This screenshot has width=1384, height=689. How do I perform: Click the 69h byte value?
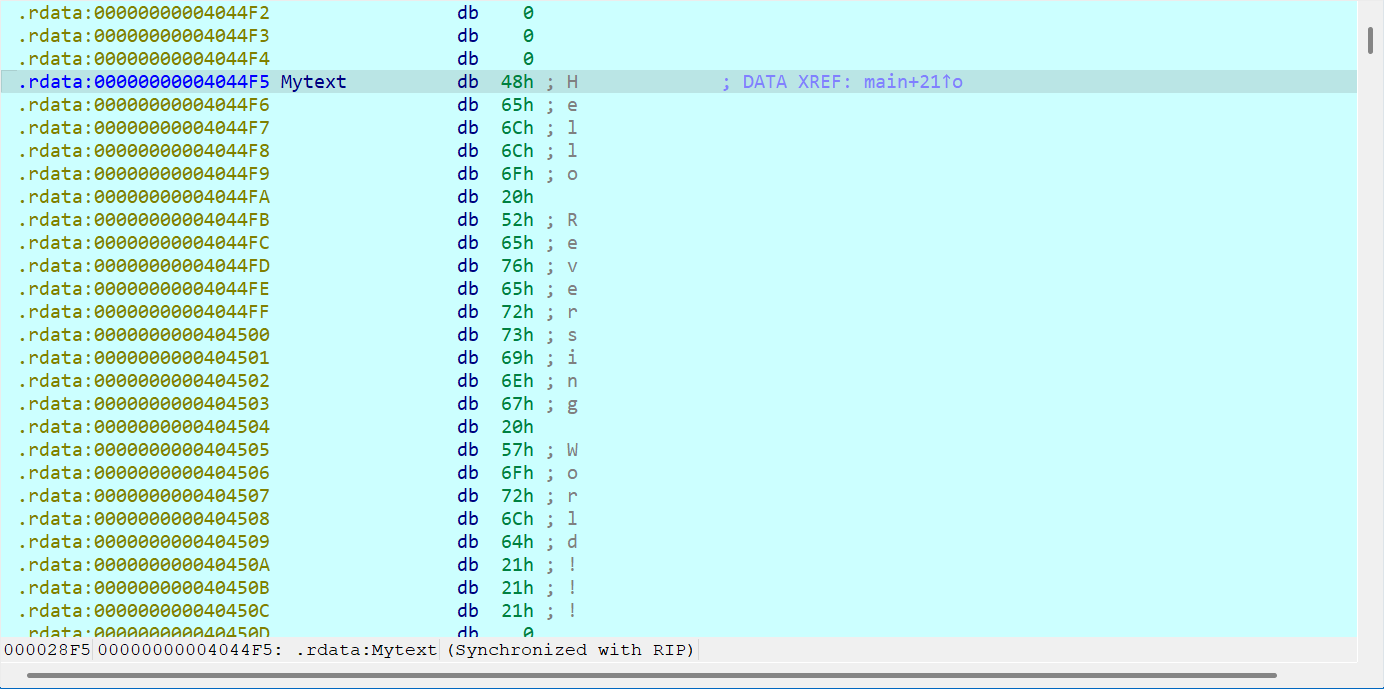tap(517, 358)
